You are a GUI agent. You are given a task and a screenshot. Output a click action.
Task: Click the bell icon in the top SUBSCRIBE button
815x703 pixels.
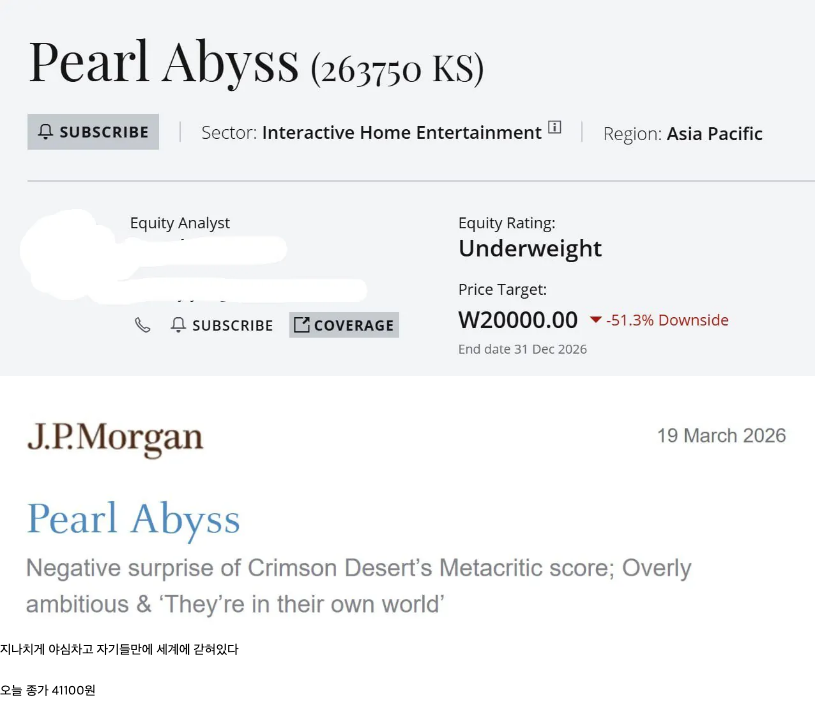[x=46, y=132]
